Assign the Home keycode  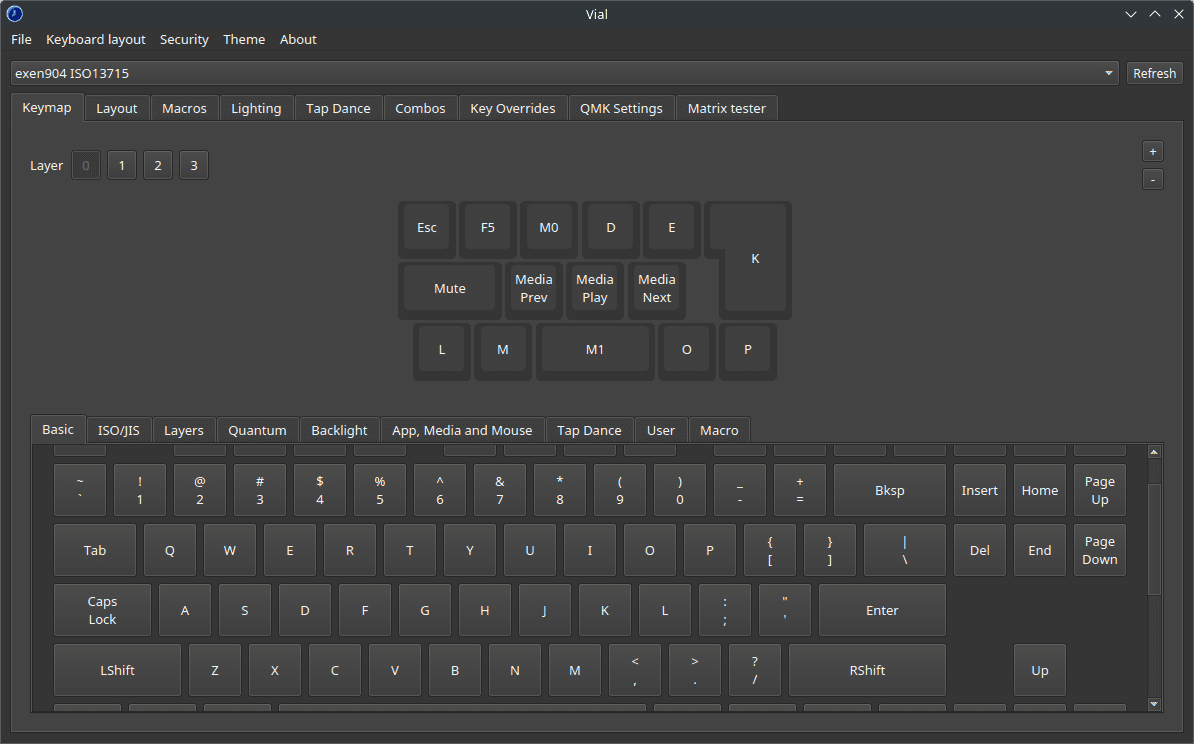point(1039,490)
